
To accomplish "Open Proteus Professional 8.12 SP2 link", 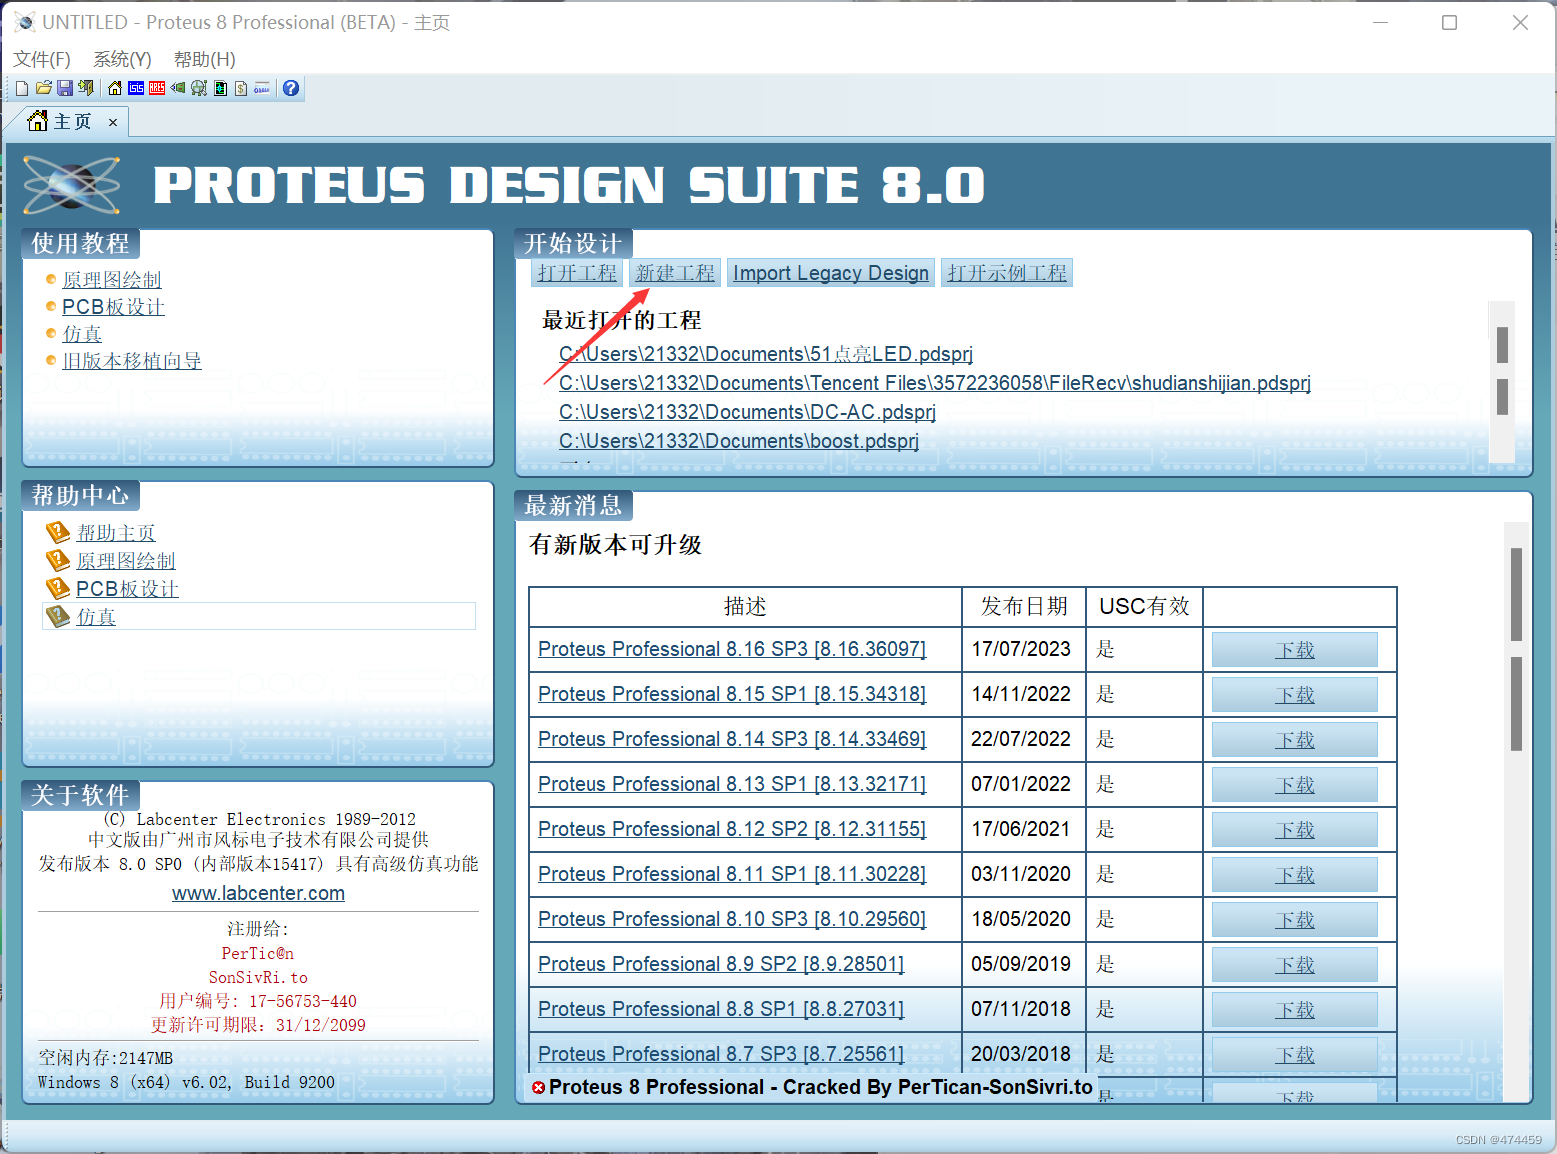I will point(732,829).
